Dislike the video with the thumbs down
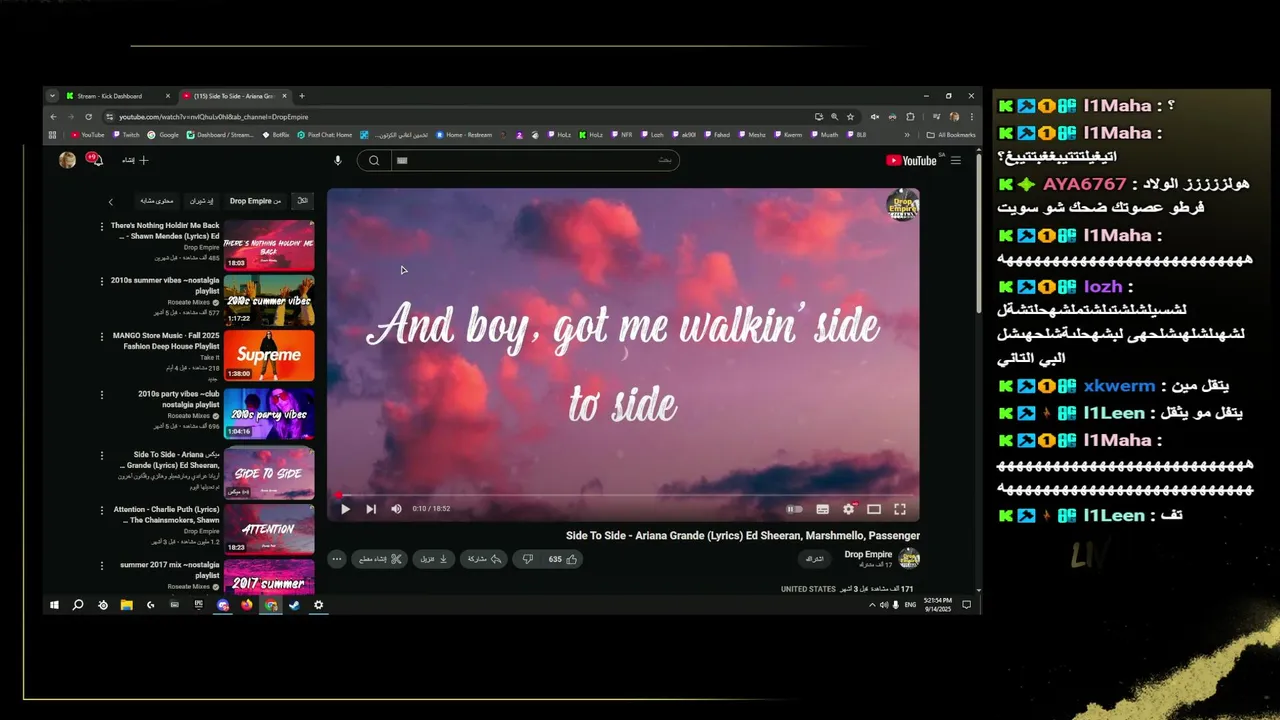Viewport: 1280px width, 720px height. 528,559
